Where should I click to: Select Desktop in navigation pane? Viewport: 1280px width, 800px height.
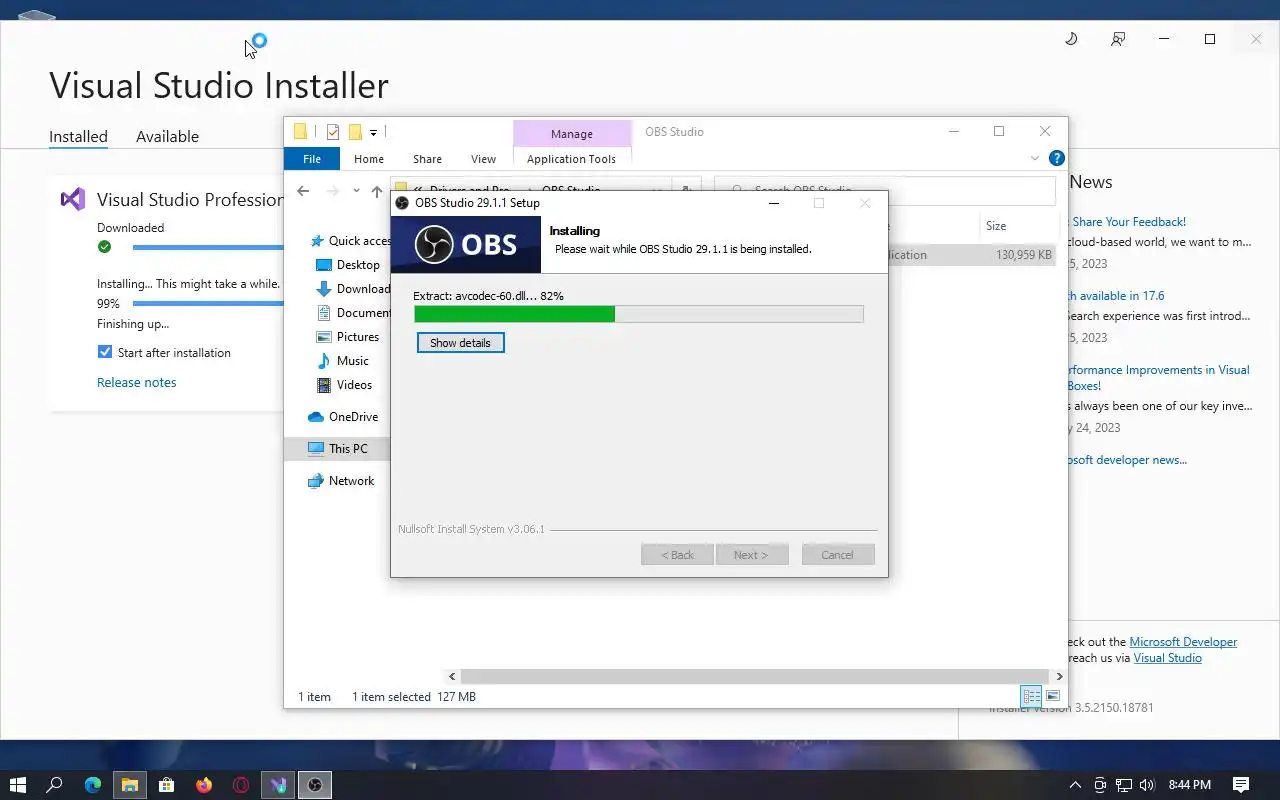347,264
